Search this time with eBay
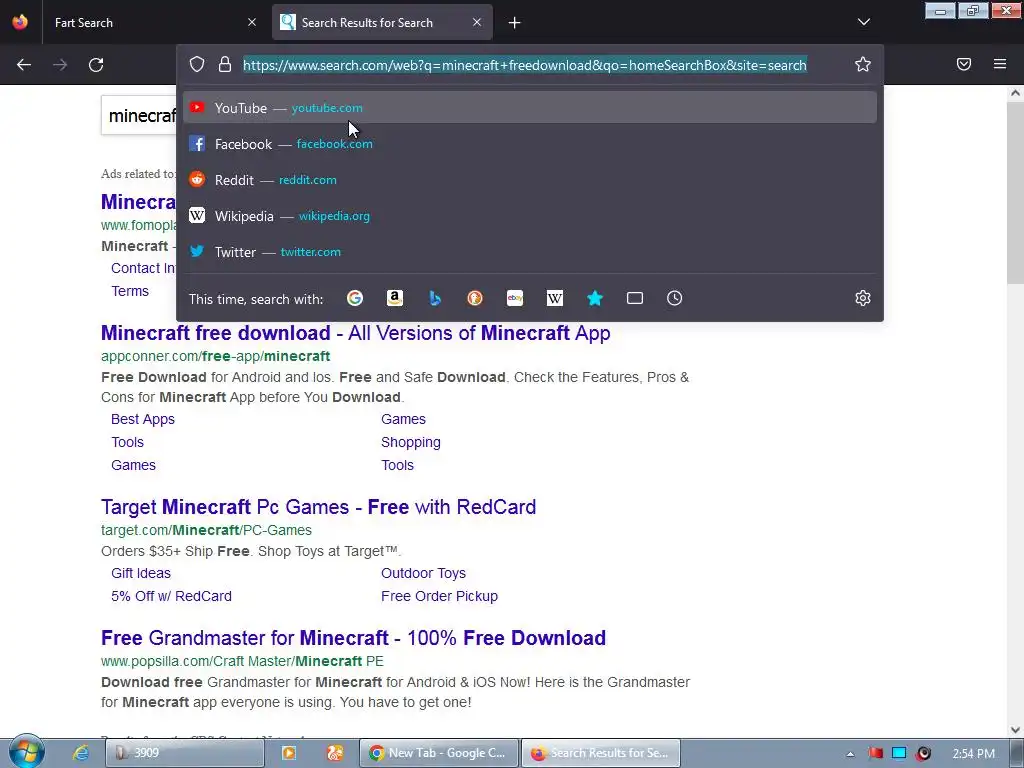The height and width of the screenshot is (768, 1024). (x=515, y=298)
